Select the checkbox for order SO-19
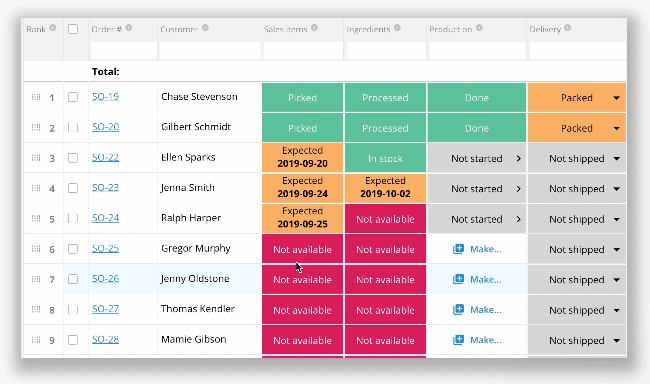Viewport: 650px width, 384px height. pyautogui.click(x=73, y=97)
